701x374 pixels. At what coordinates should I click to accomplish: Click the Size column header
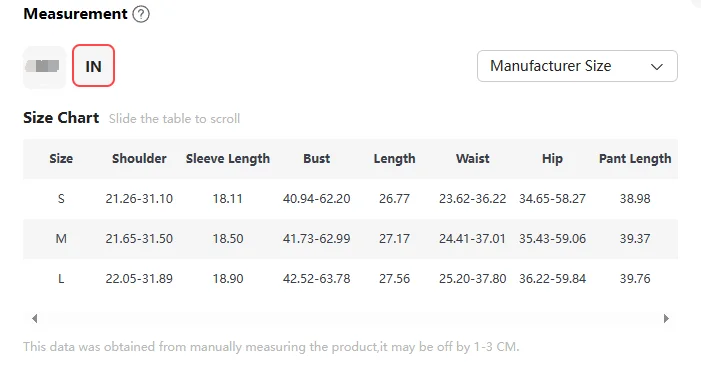pos(61,159)
